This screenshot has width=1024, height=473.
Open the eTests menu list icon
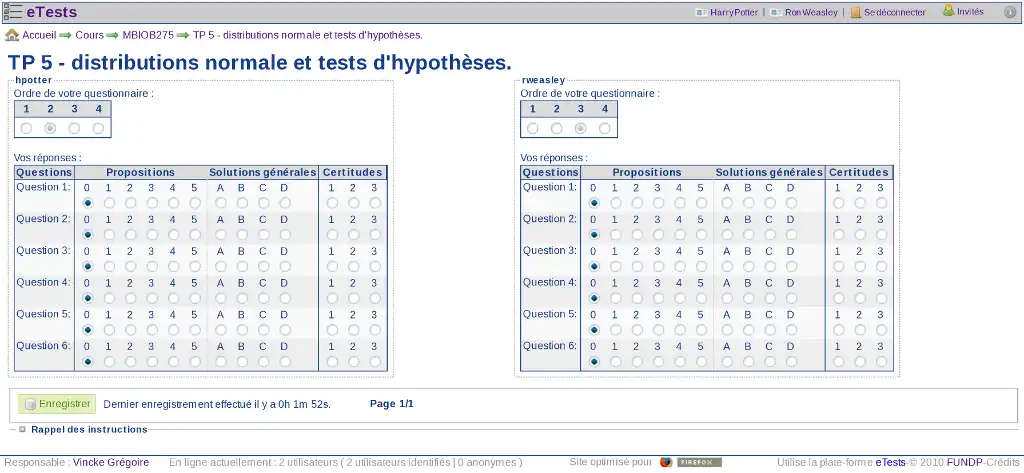12,12
